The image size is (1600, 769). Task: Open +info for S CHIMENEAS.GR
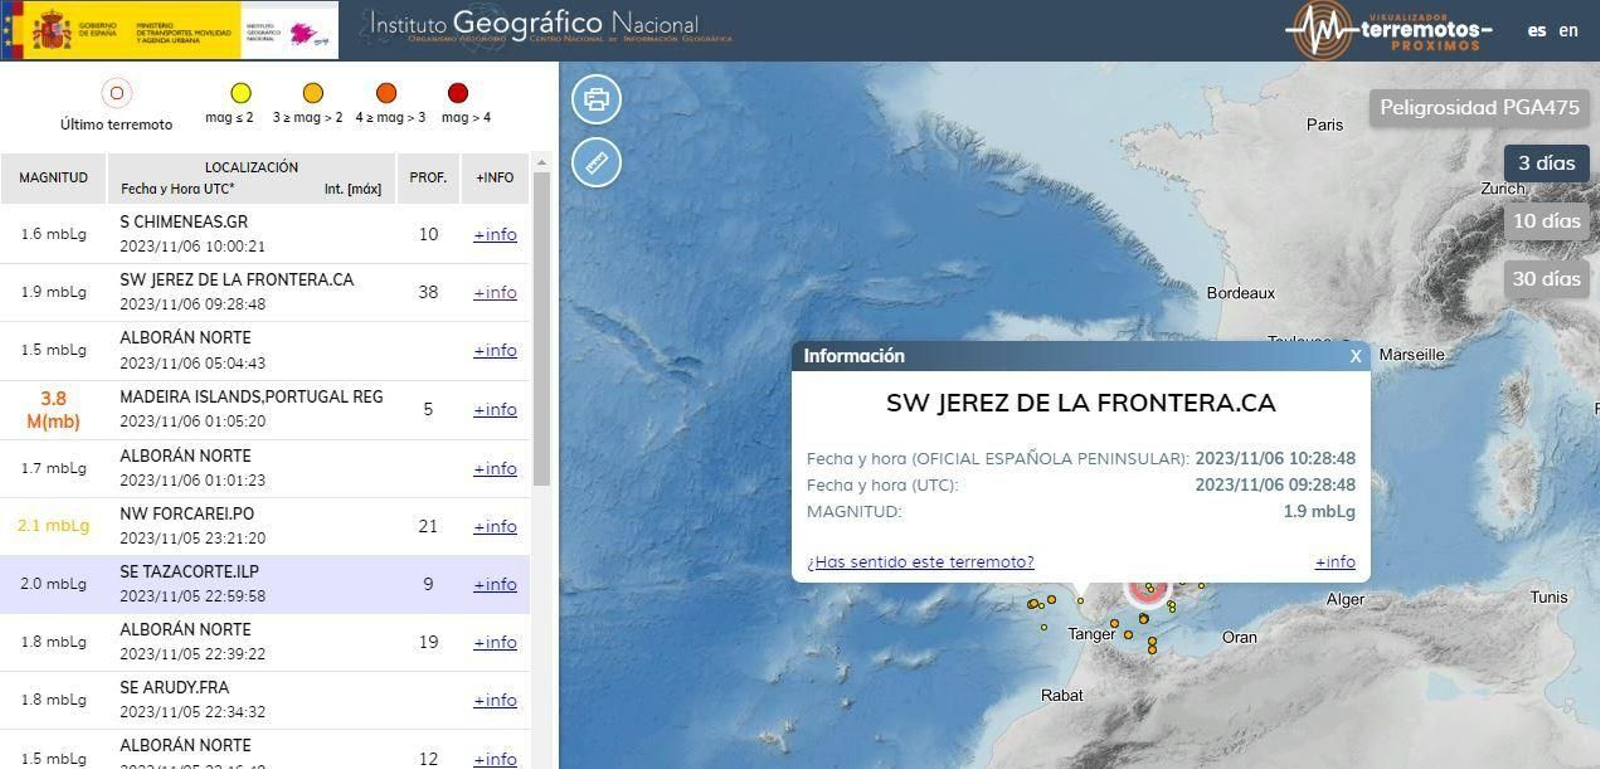coord(495,235)
